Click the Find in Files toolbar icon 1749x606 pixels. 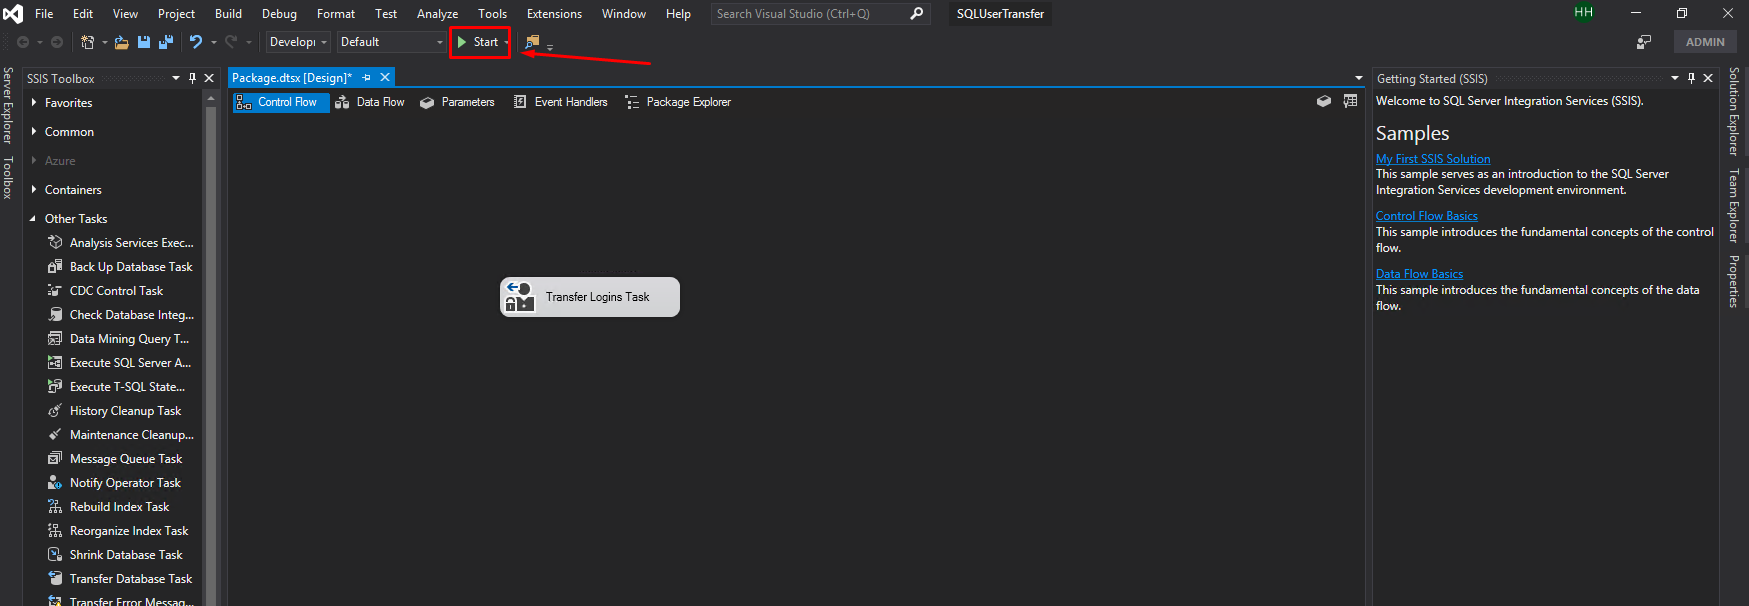pos(532,42)
